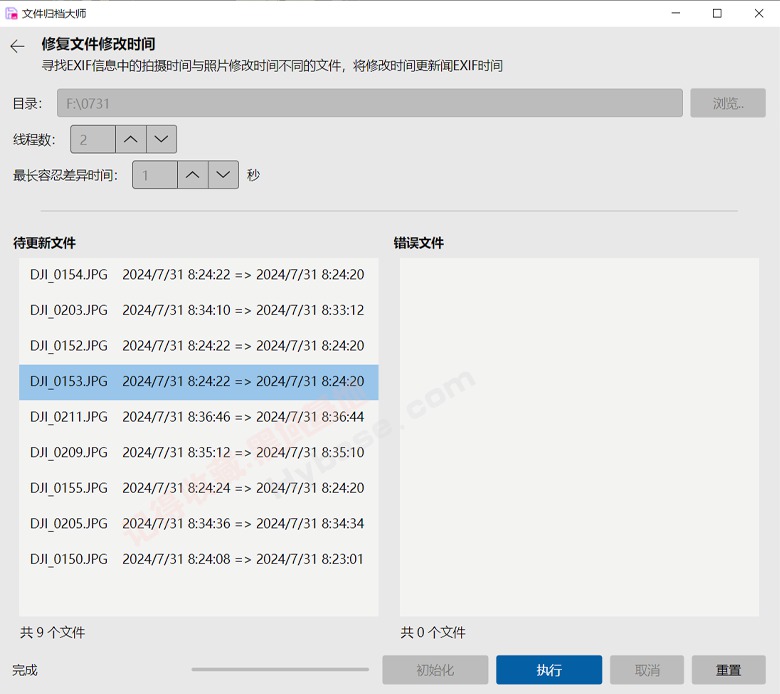Click the thread count value field
Image resolution: width=780 pixels, height=694 pixels.
click(92, 140)
